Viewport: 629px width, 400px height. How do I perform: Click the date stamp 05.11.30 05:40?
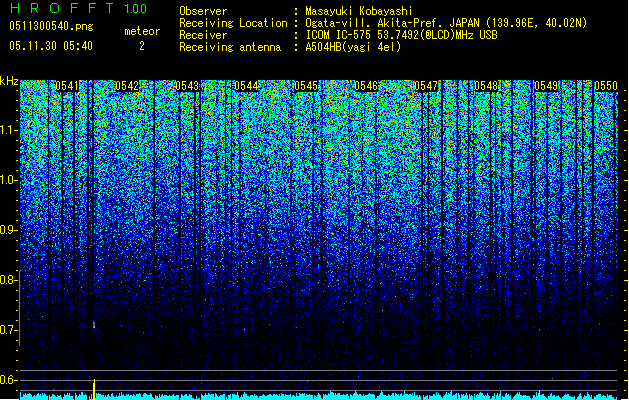[51, 46]
